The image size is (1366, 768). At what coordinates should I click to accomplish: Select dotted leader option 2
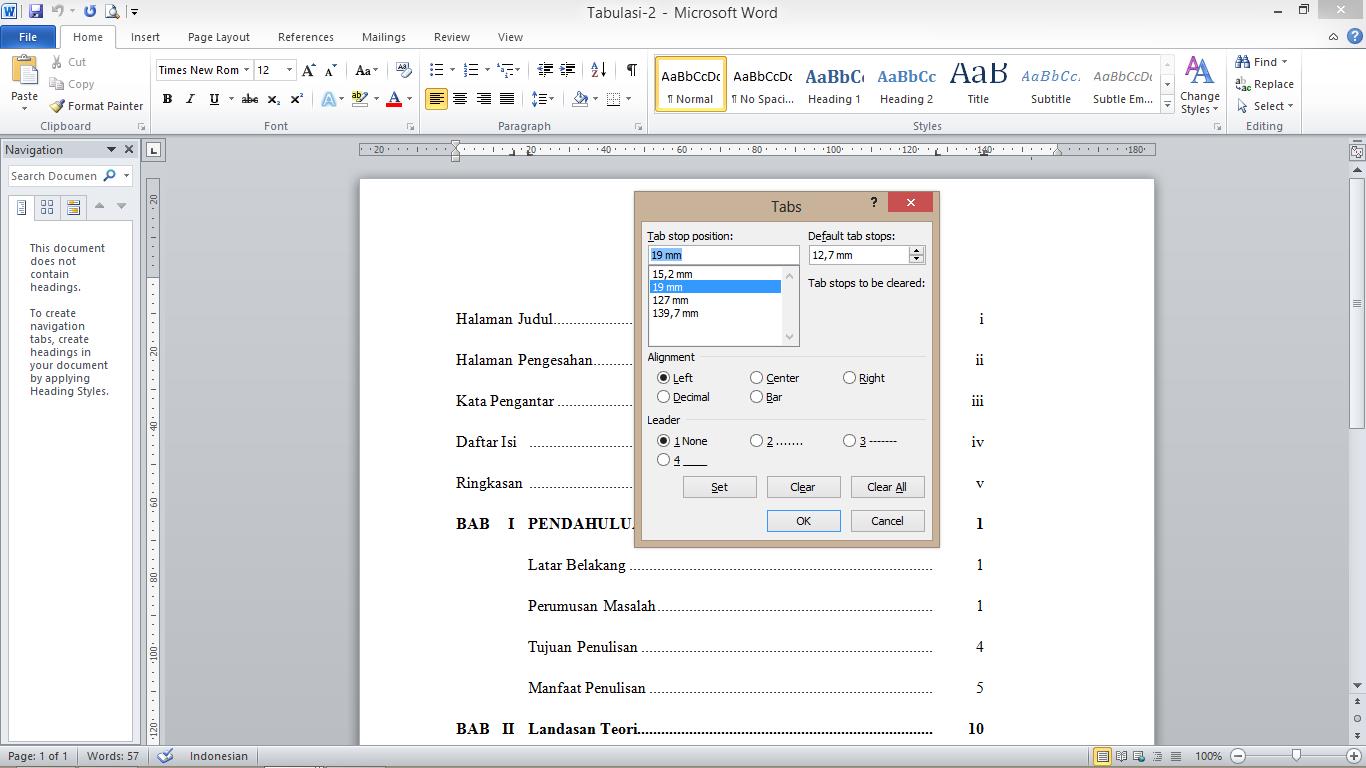757,441
